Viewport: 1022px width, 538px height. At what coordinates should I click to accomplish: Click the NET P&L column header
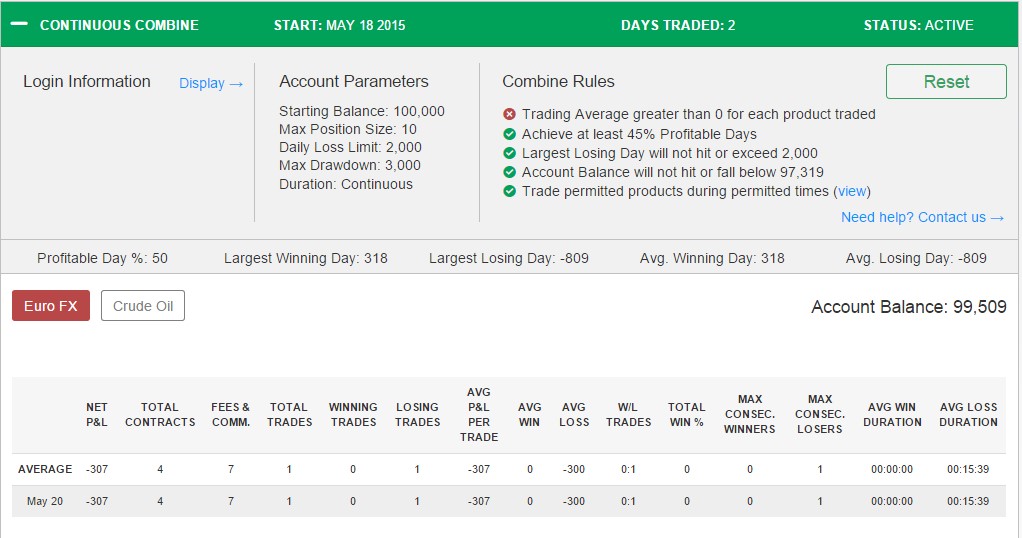click(96, 414)
